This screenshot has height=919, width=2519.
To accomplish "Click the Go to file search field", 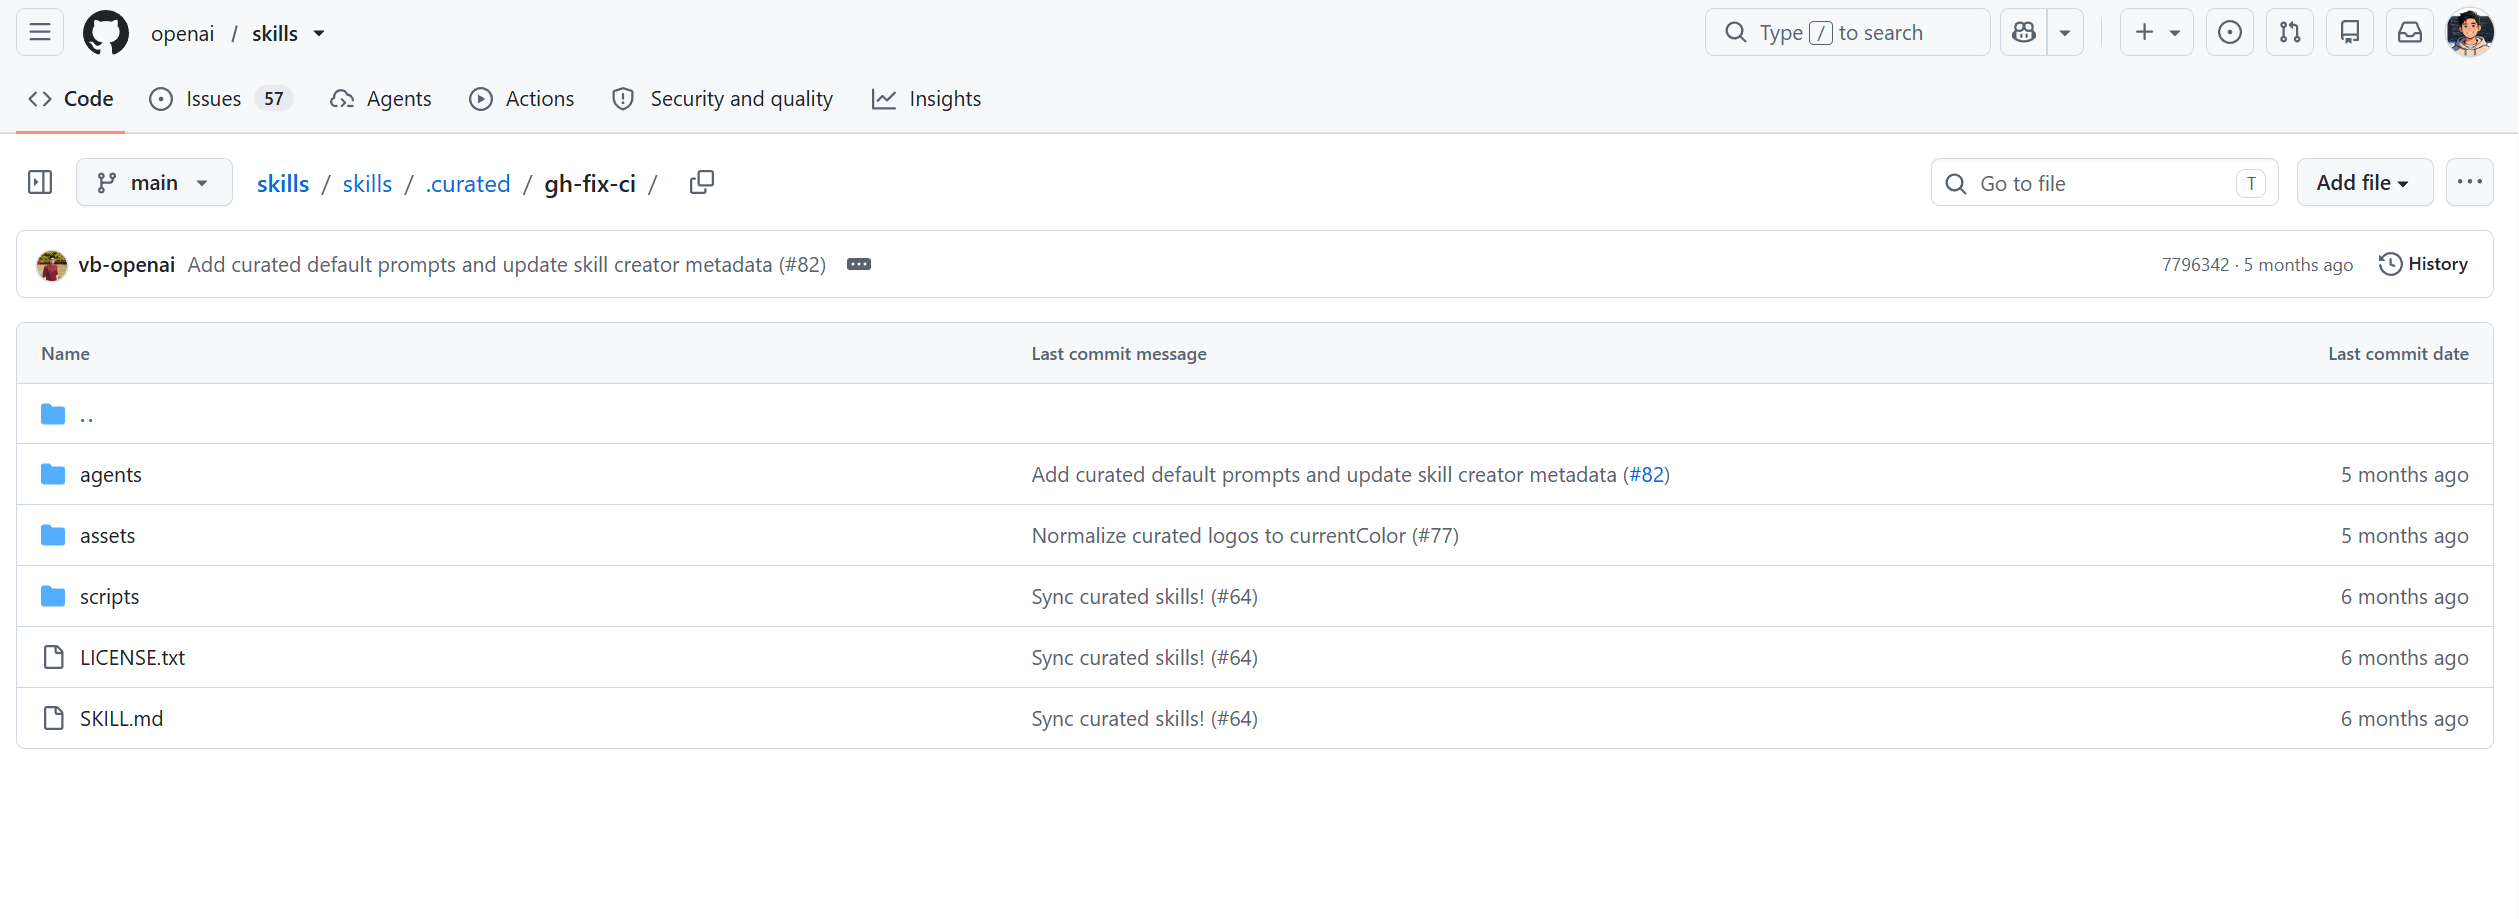I will [2104, 182].
